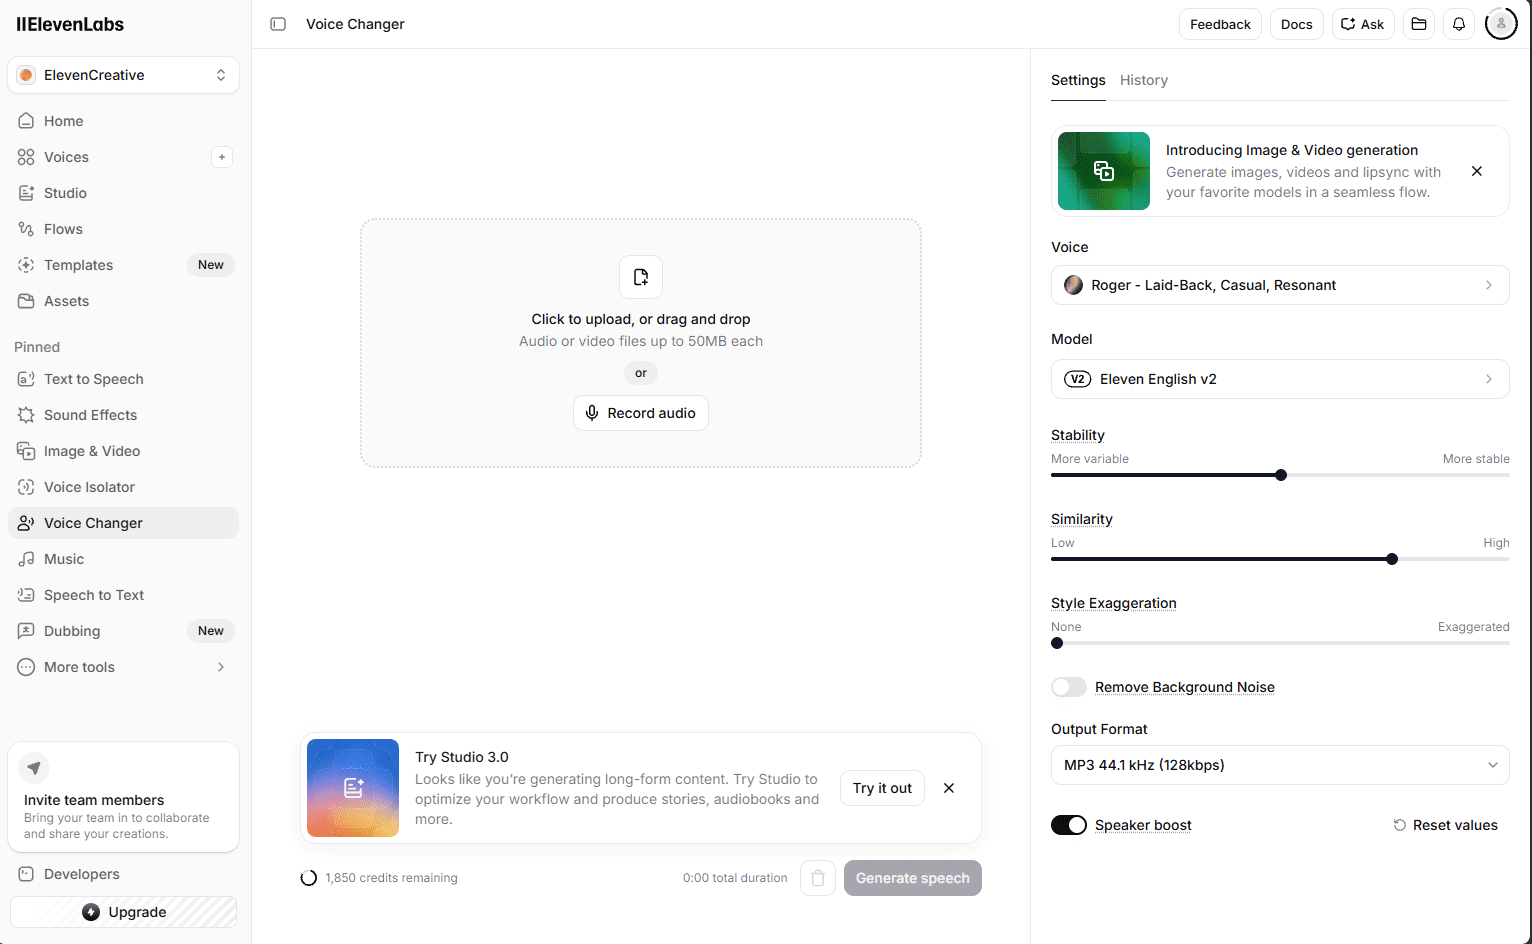1532x944 pixels.
Task: Close the Try Studio 3.0 banner
Action: click(x=949, y=788)
